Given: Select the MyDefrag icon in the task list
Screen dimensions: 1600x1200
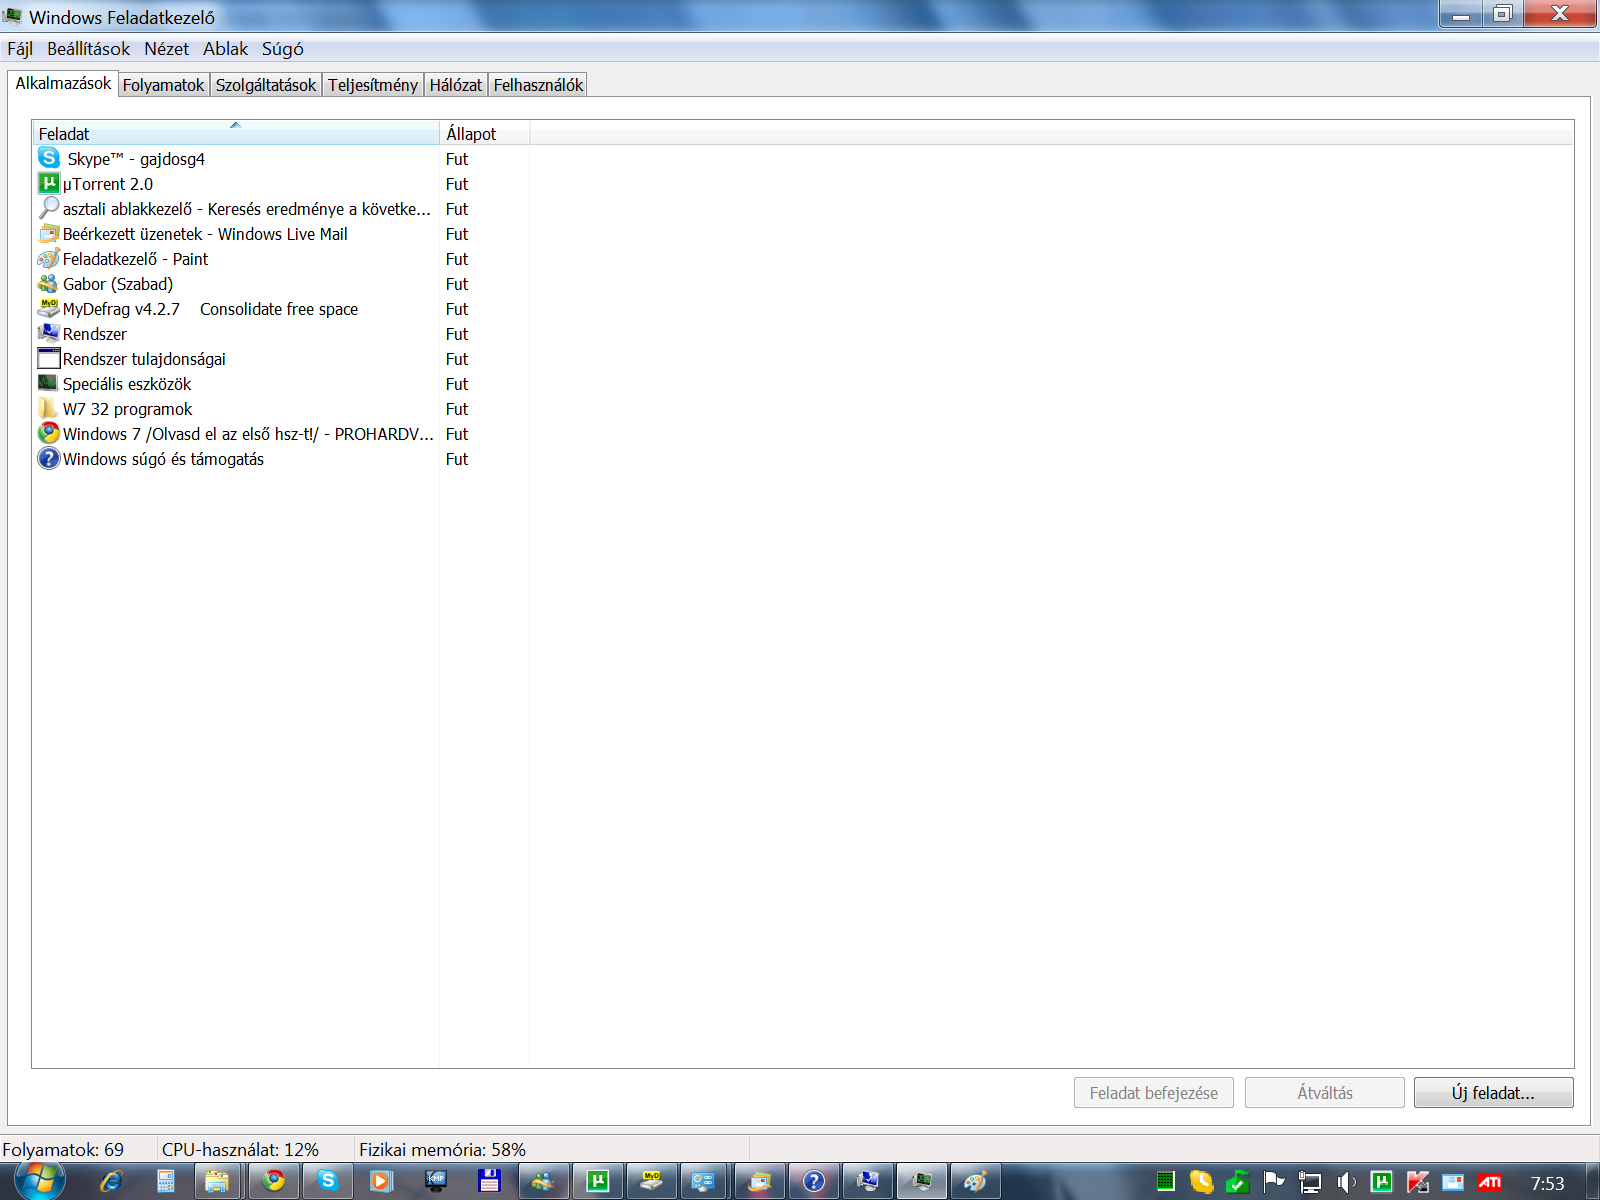Looking at the screenshot, I should [49, 308].
